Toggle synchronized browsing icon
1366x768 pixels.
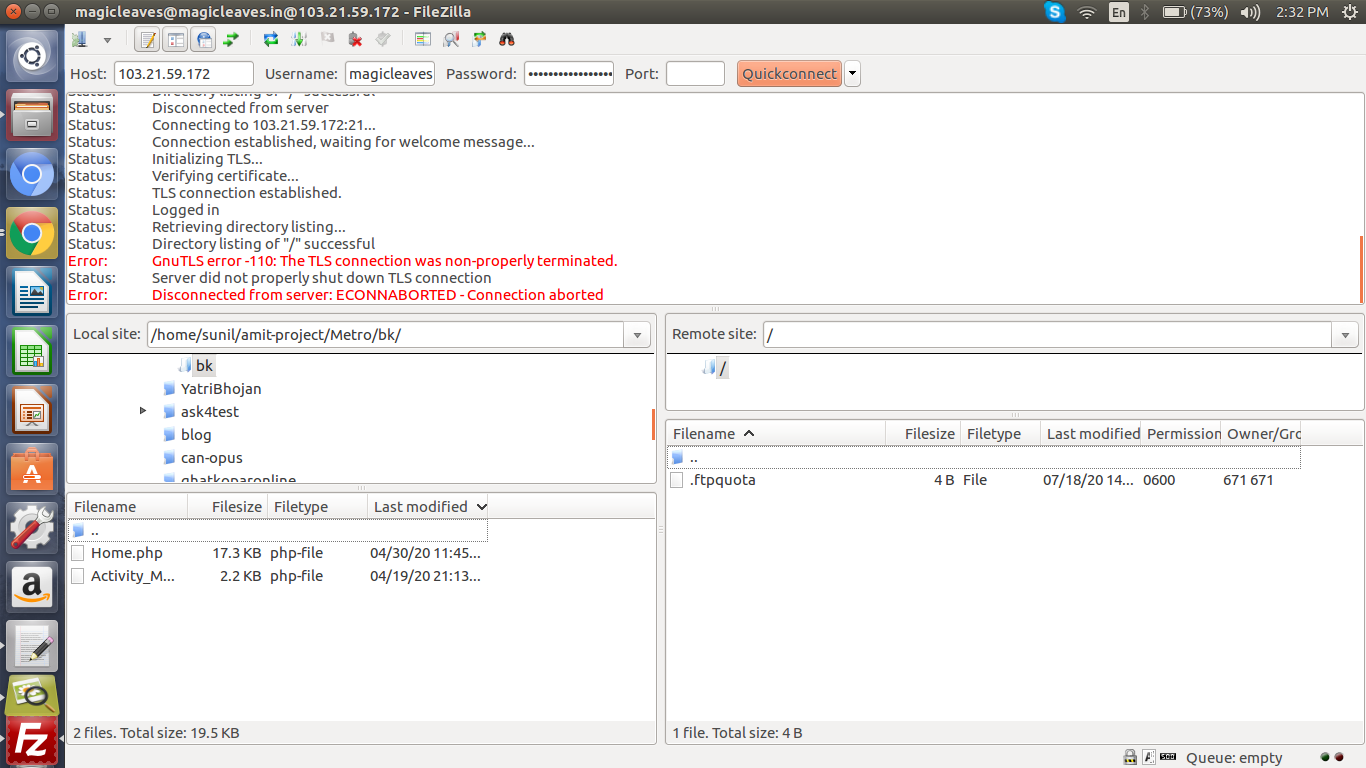click(479, 40)
